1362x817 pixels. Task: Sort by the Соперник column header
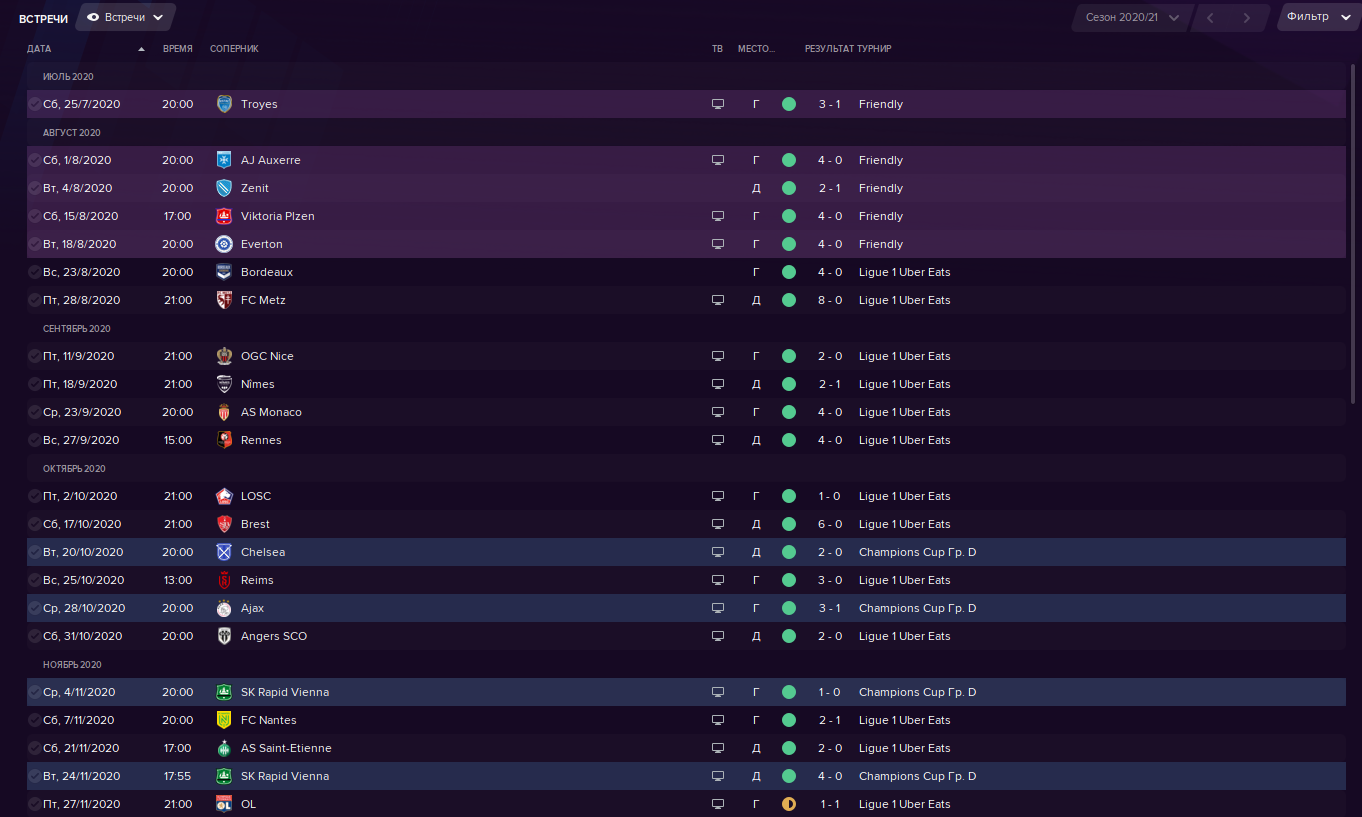234,49
